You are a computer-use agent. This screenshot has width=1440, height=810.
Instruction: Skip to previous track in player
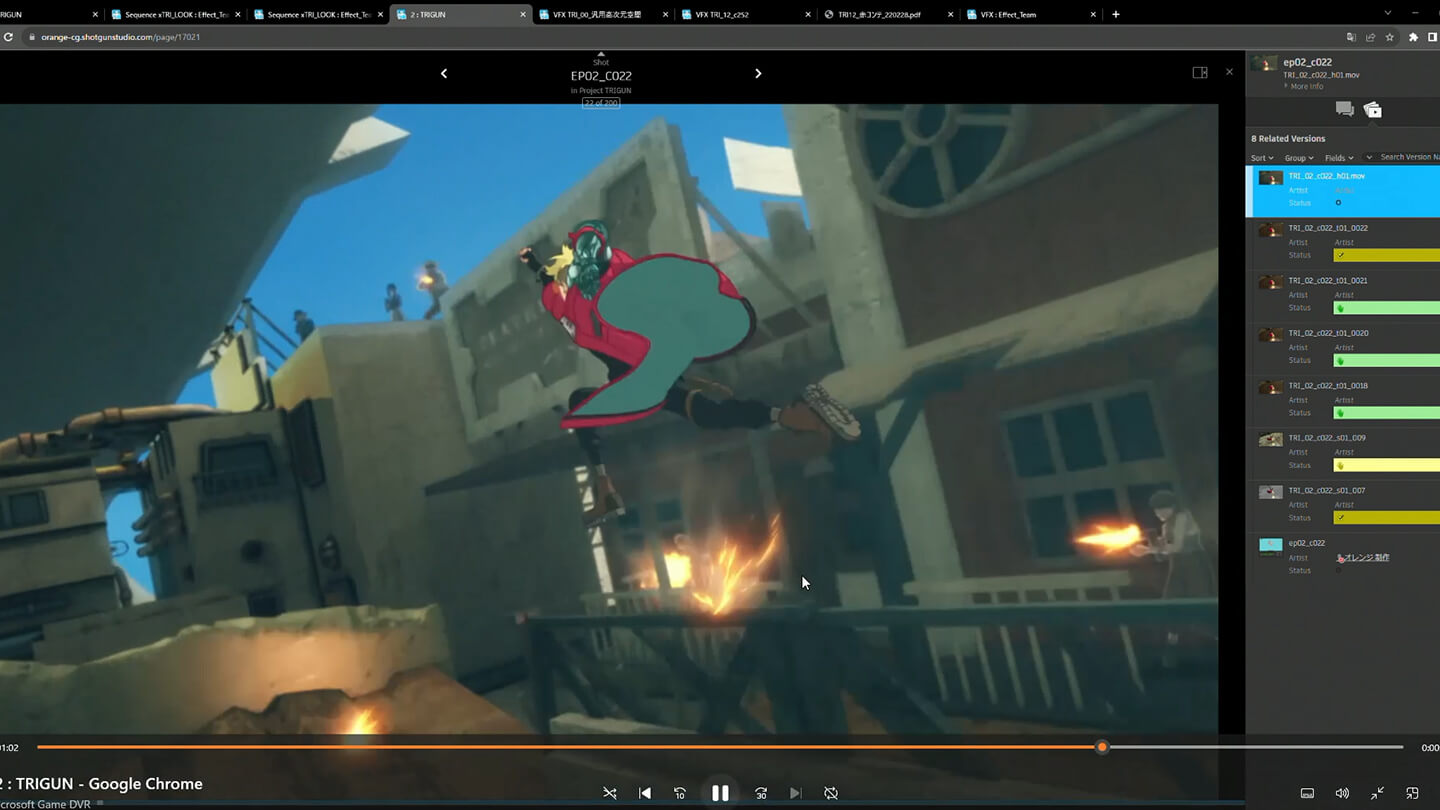tap(645, 793)
